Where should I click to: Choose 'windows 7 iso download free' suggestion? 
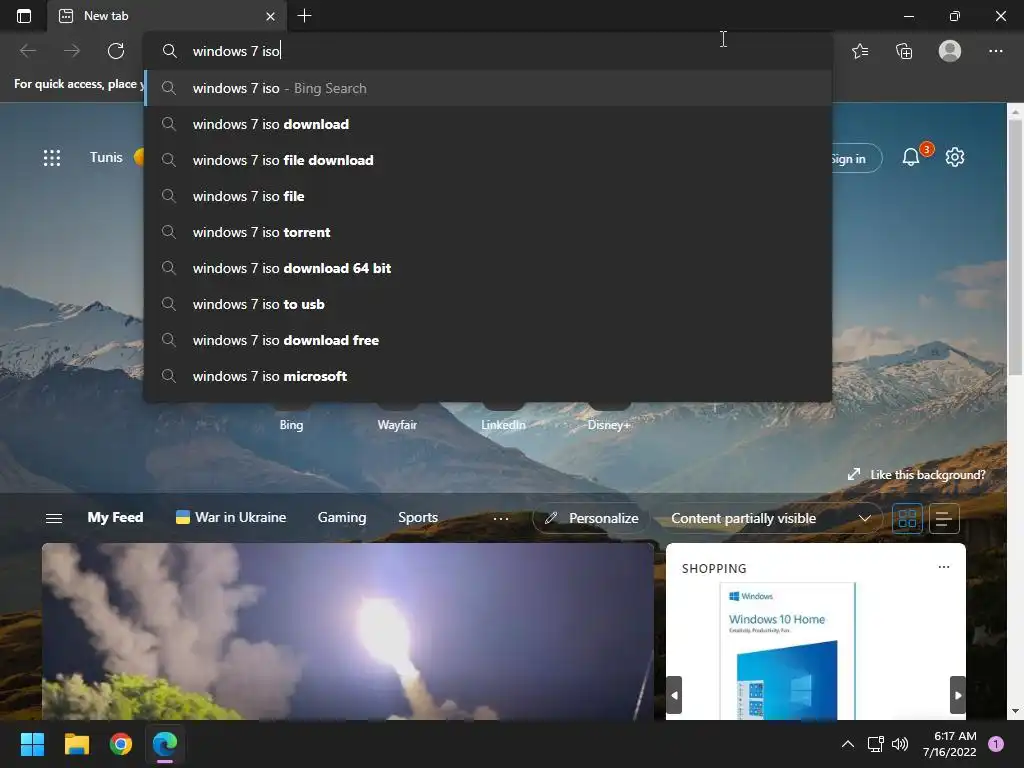point(488,340)
